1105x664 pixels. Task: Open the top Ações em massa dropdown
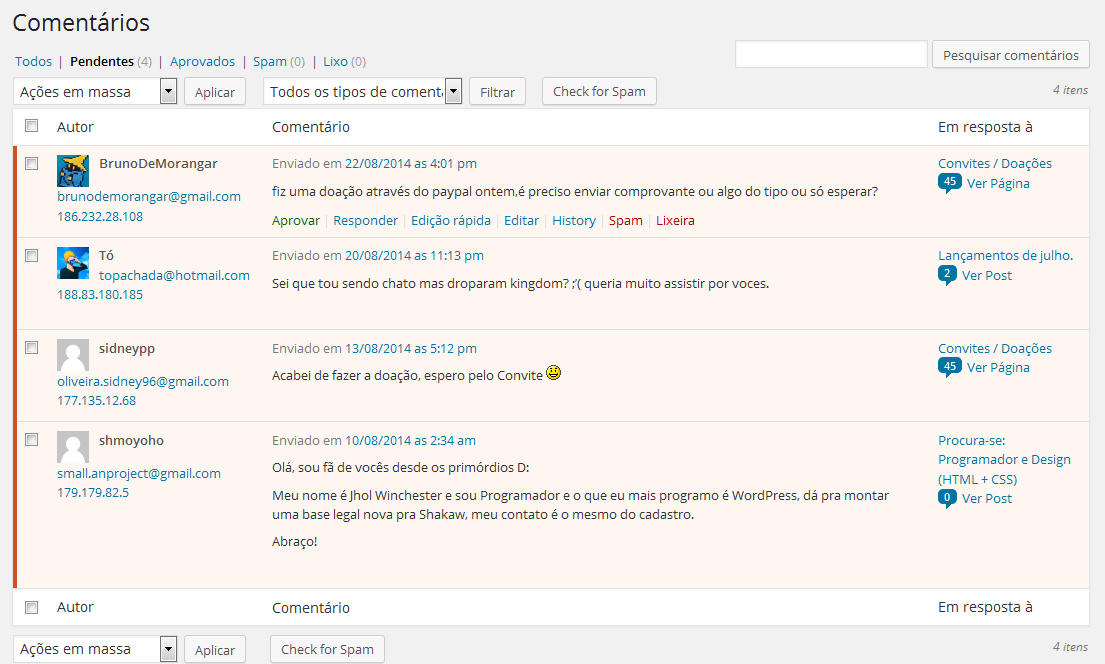click(95, 92)
